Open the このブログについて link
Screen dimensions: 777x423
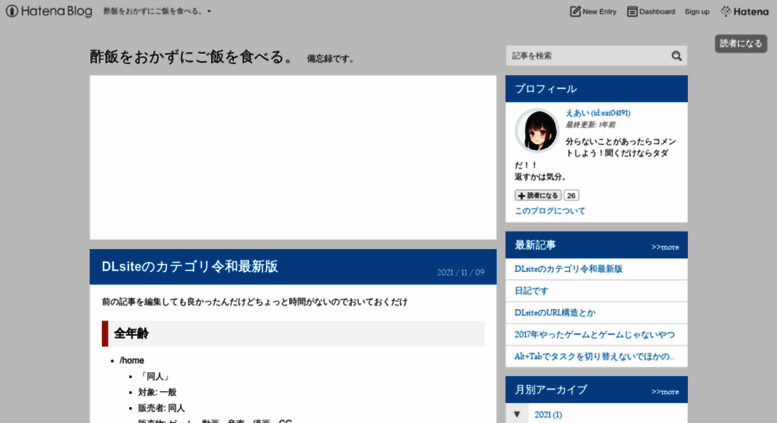click(x=550, y=211)
